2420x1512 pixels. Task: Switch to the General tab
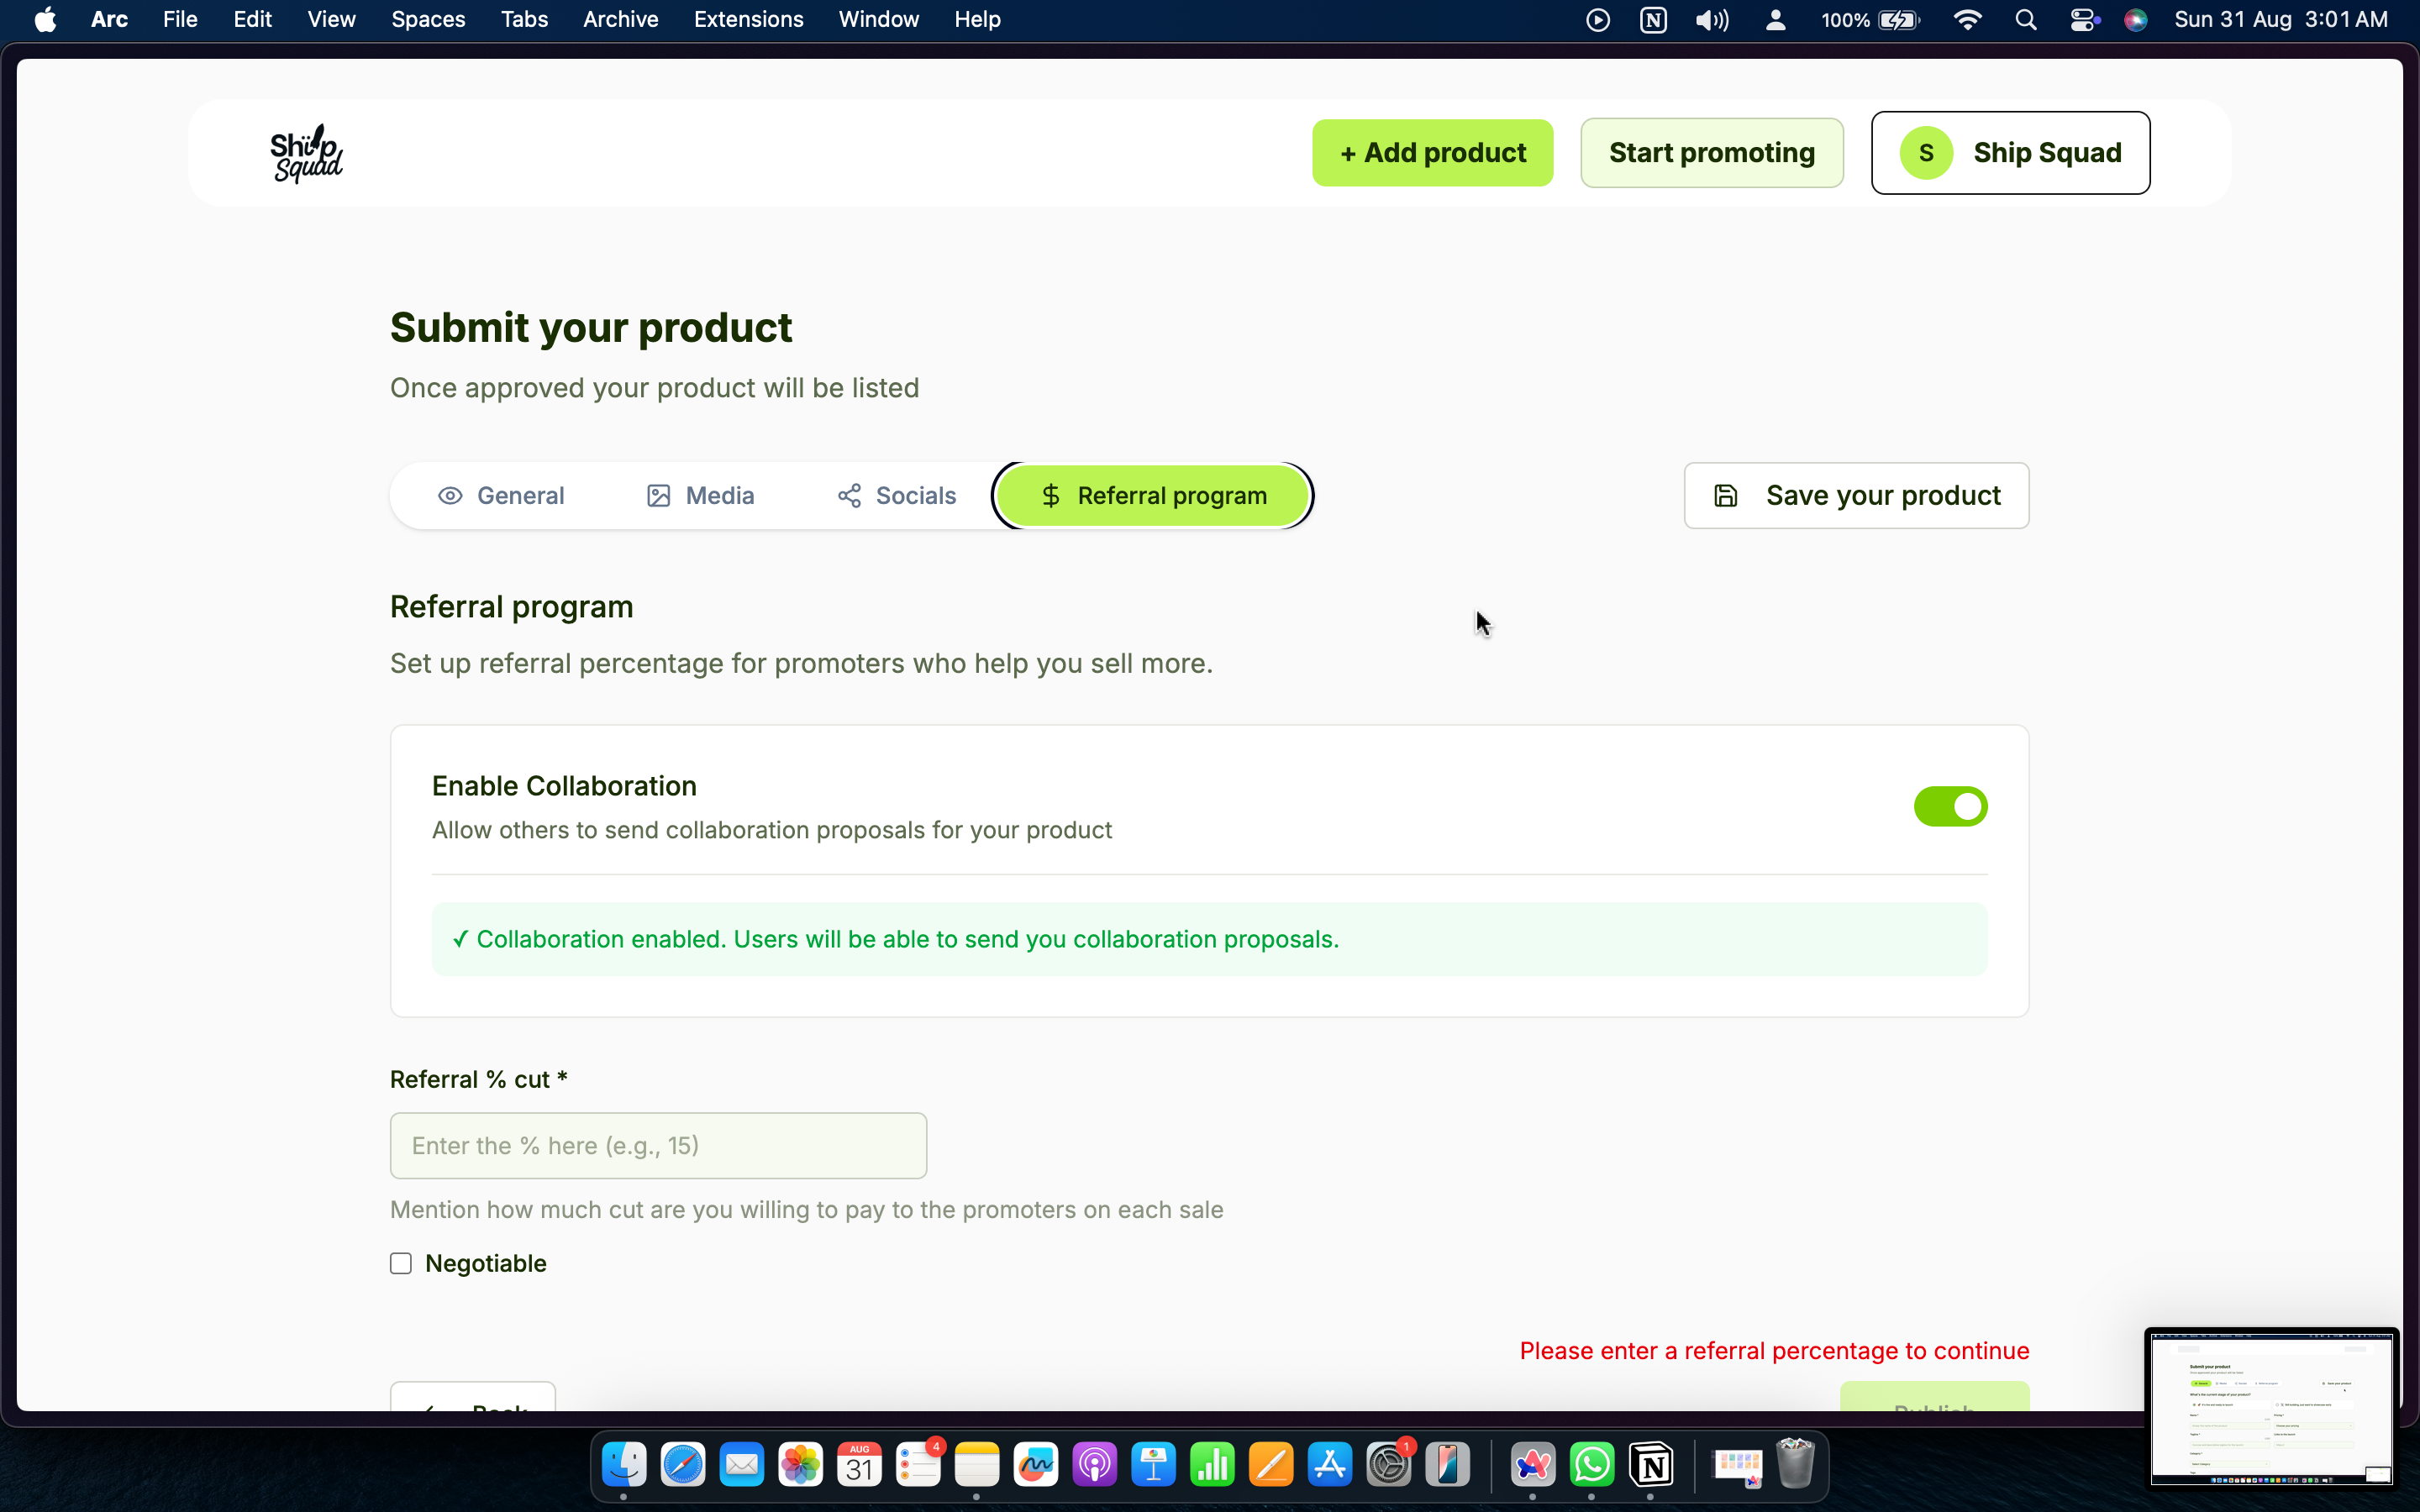[x=501, y=496]
